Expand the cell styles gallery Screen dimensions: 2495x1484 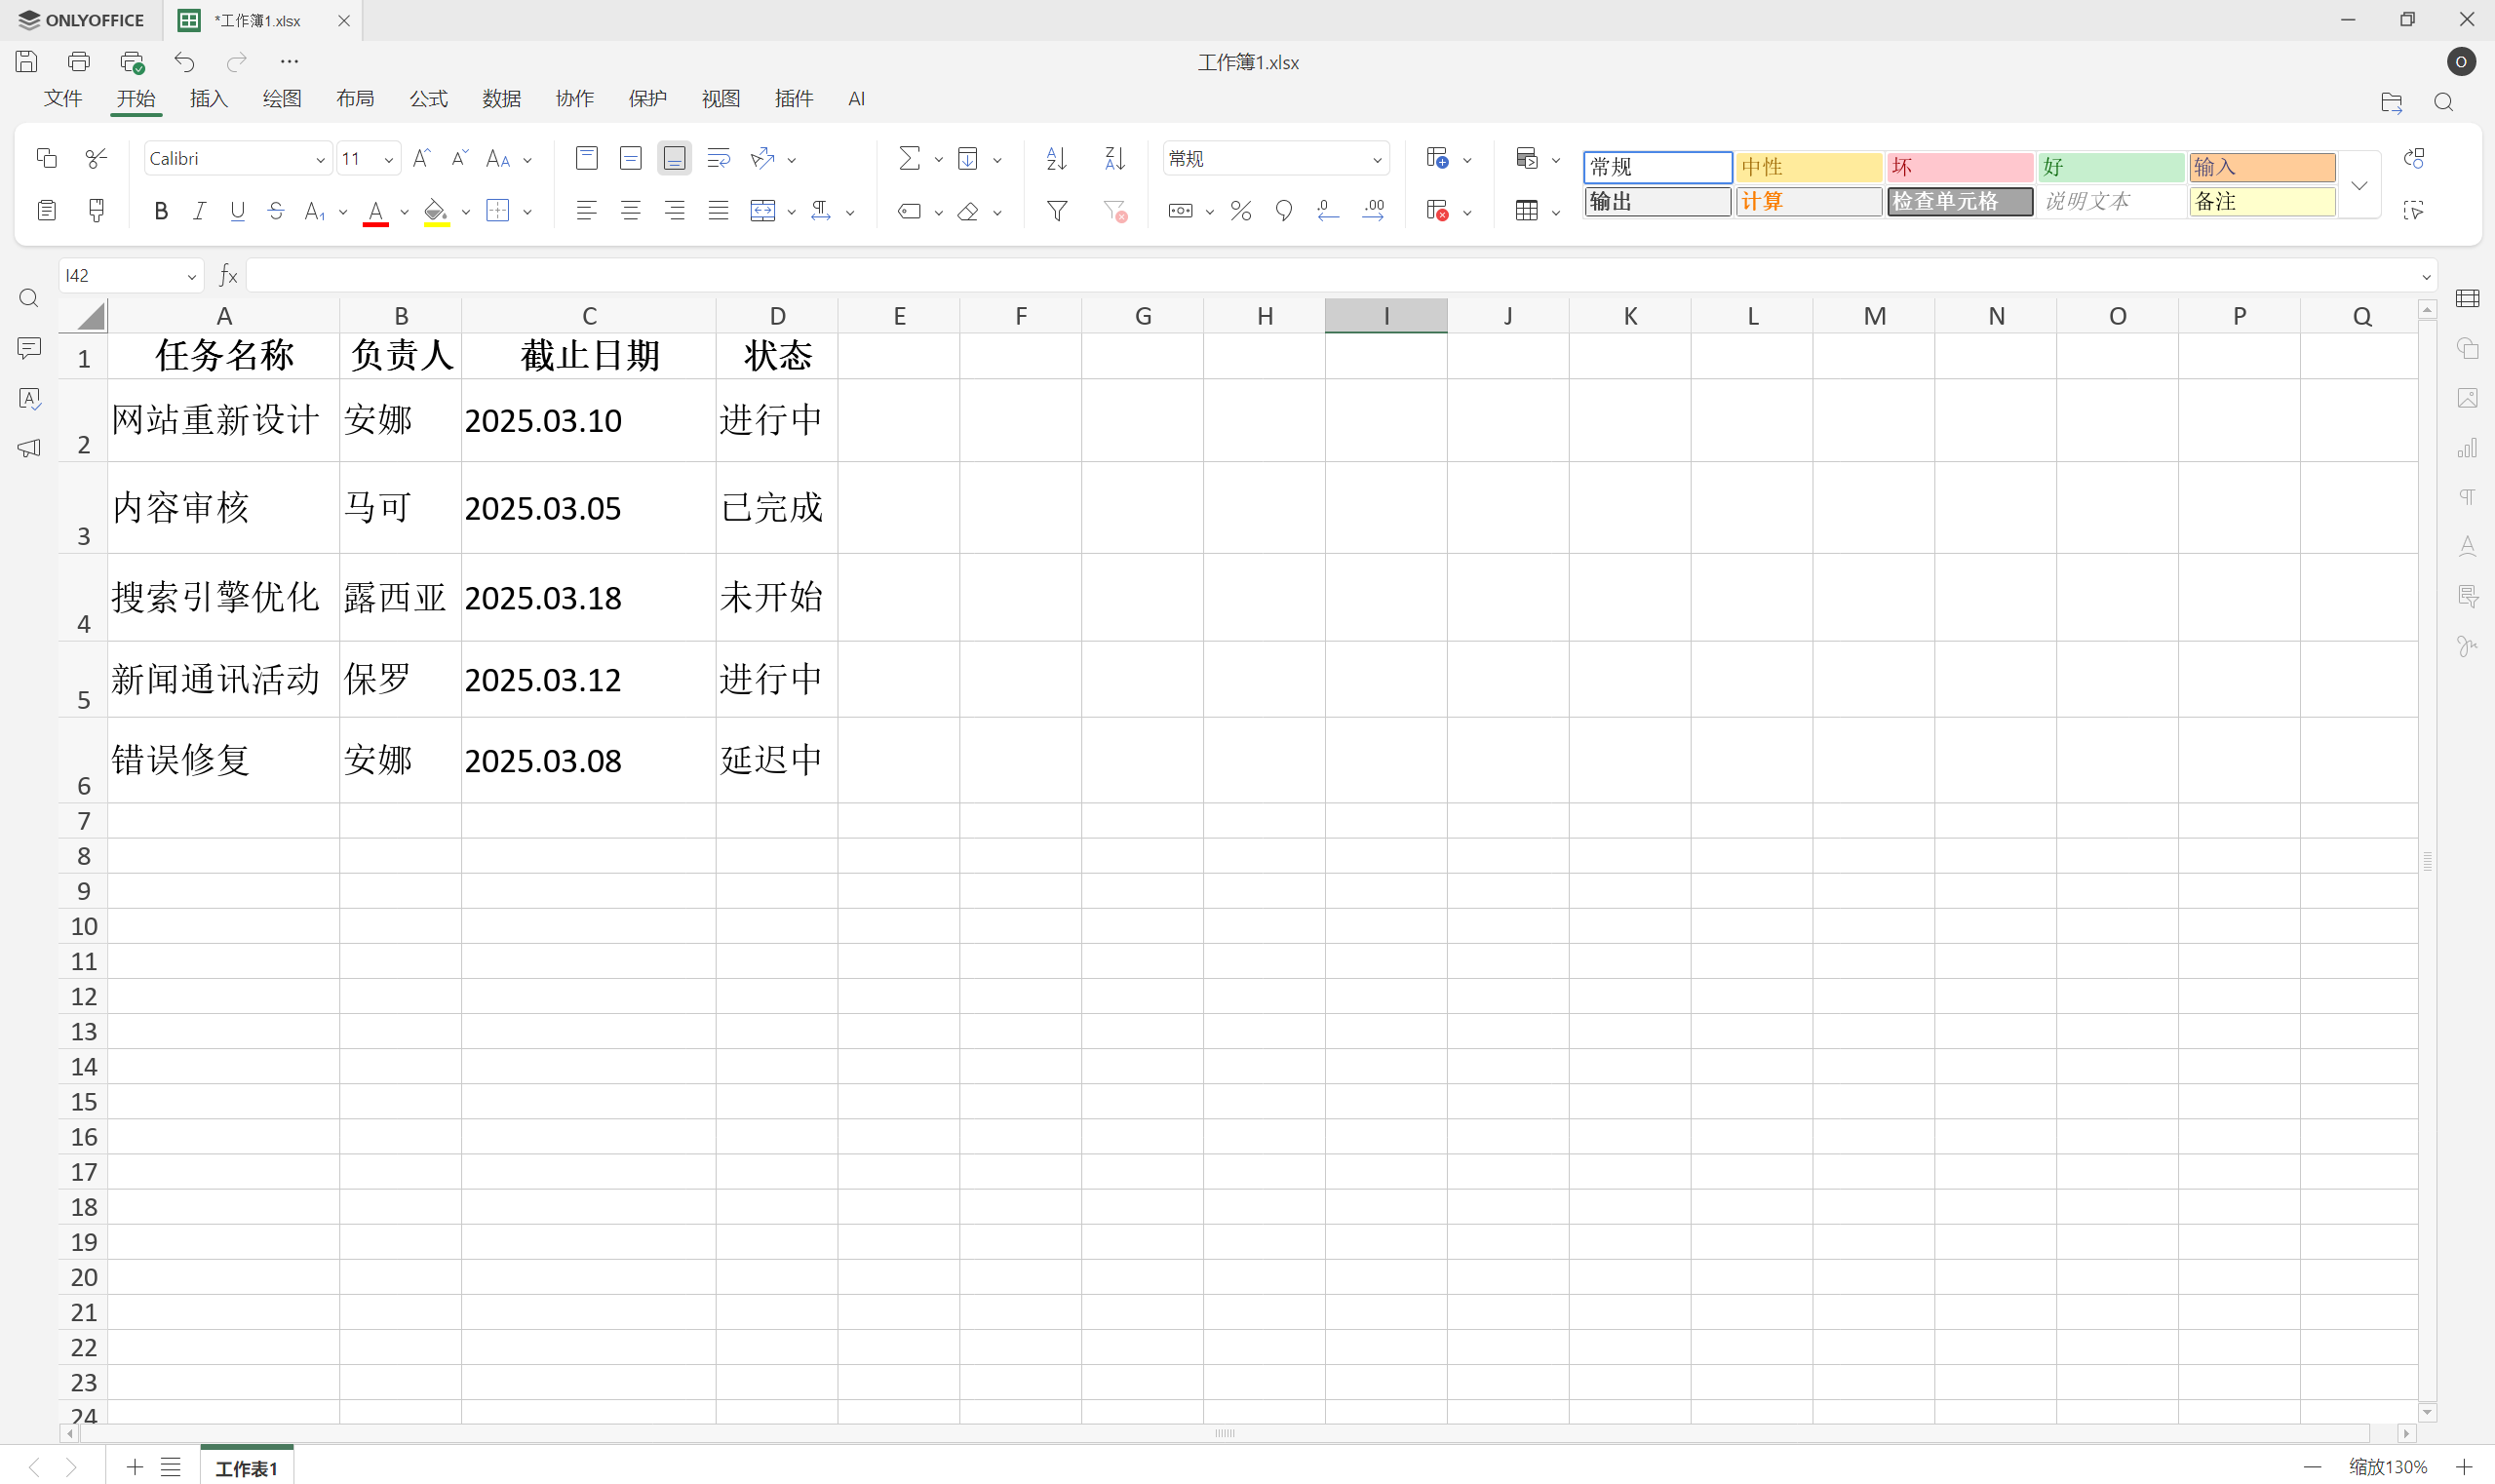pos(2360,185)
